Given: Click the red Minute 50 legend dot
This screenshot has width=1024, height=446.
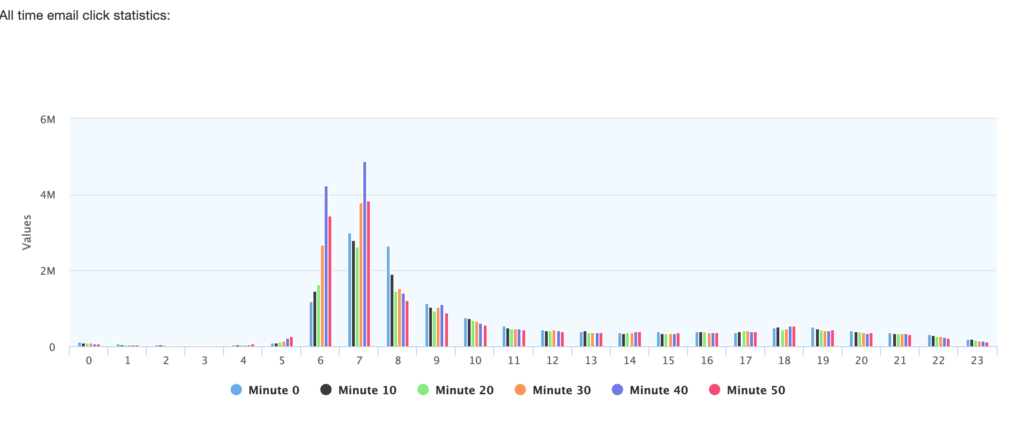Looking at the screenshot, I should tap(714, 390).
